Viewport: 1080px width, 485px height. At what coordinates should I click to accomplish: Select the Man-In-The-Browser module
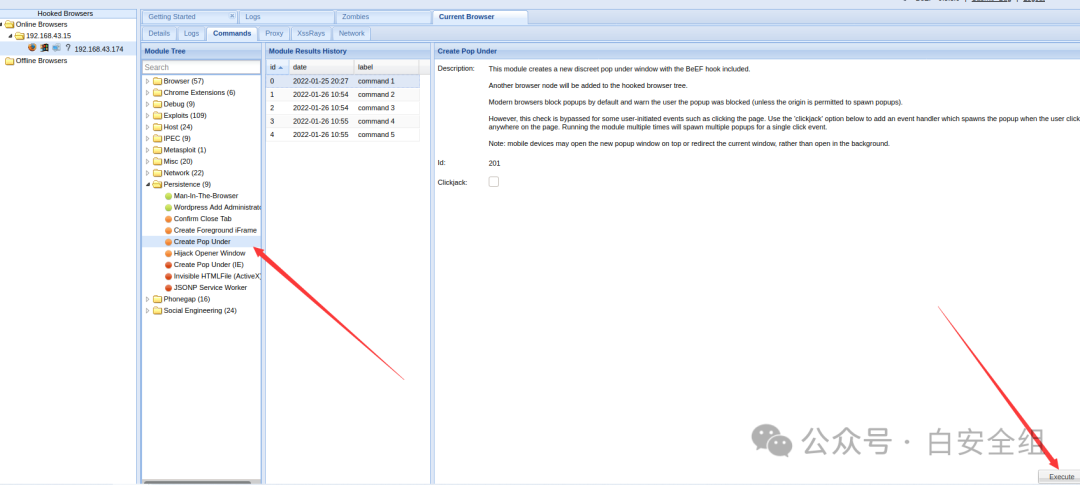[206, 196]
